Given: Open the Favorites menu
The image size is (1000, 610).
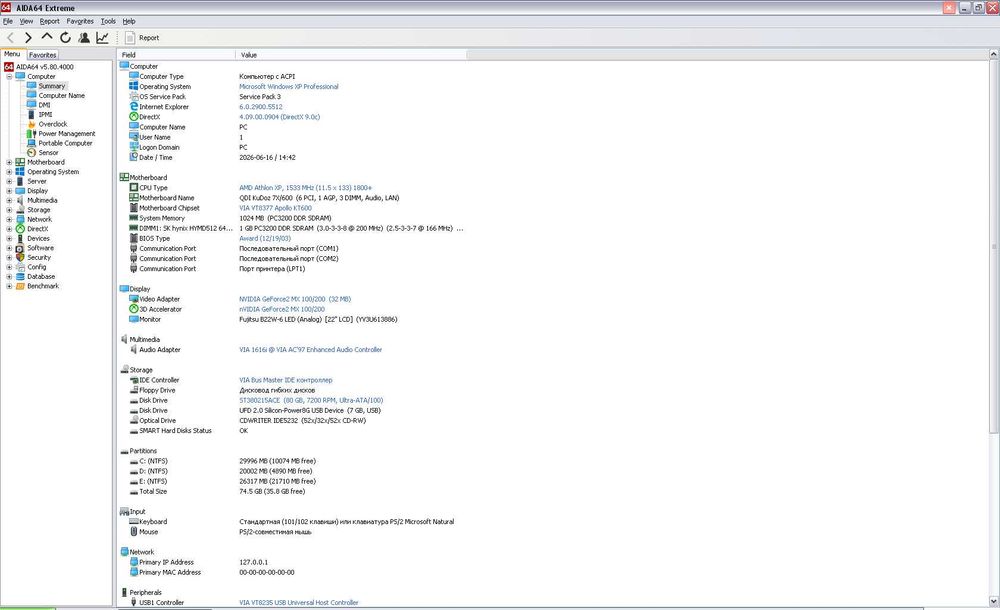Looking at the screenshot, I should (x=80, y=21).
